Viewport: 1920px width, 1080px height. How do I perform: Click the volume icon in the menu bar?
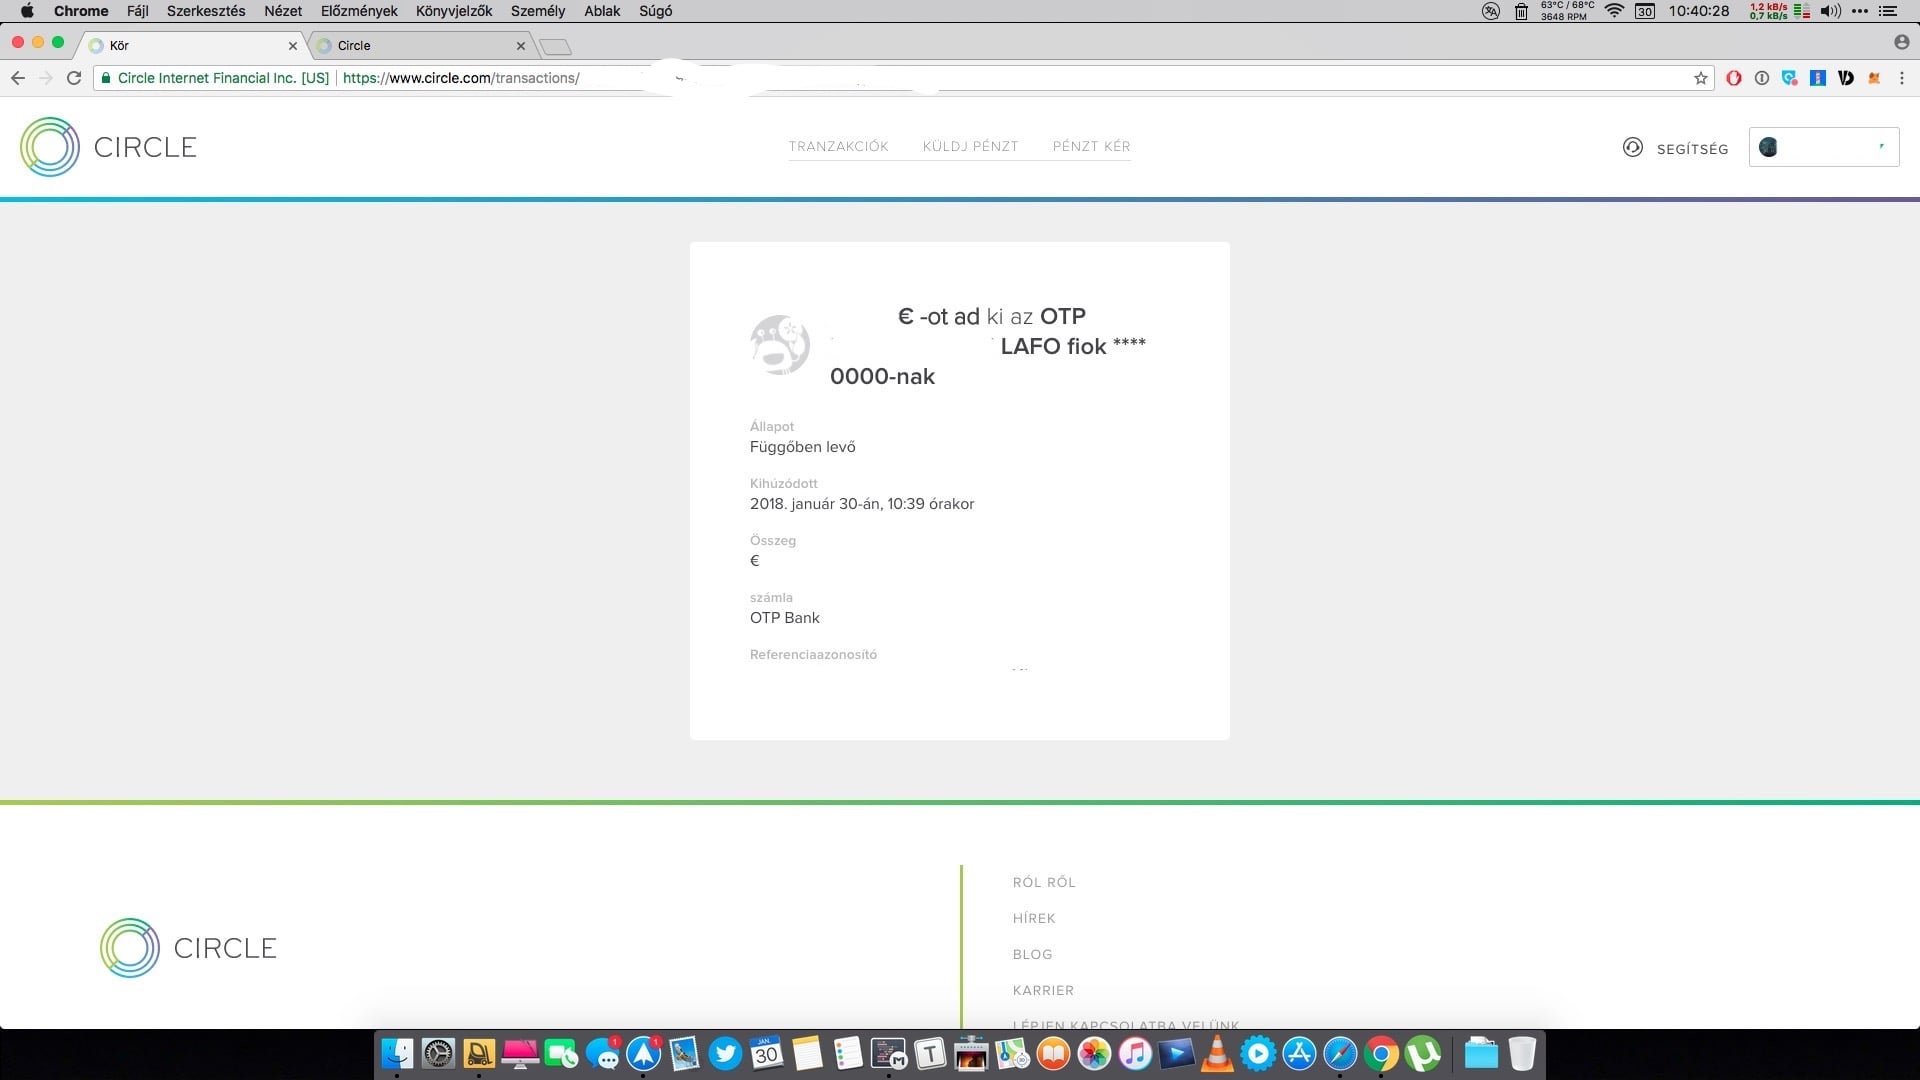coord(1830,11)
